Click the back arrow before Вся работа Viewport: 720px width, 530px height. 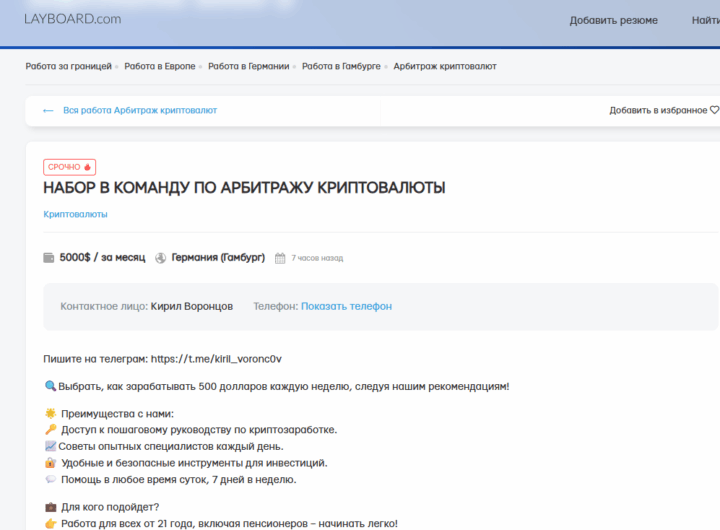(48, 110)
